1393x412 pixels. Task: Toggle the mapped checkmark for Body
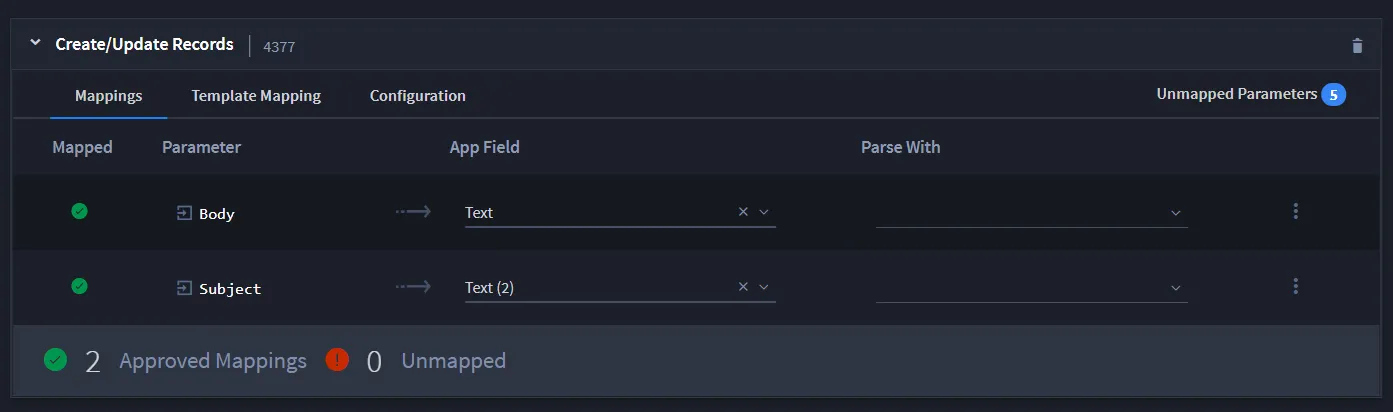point(80,211)
